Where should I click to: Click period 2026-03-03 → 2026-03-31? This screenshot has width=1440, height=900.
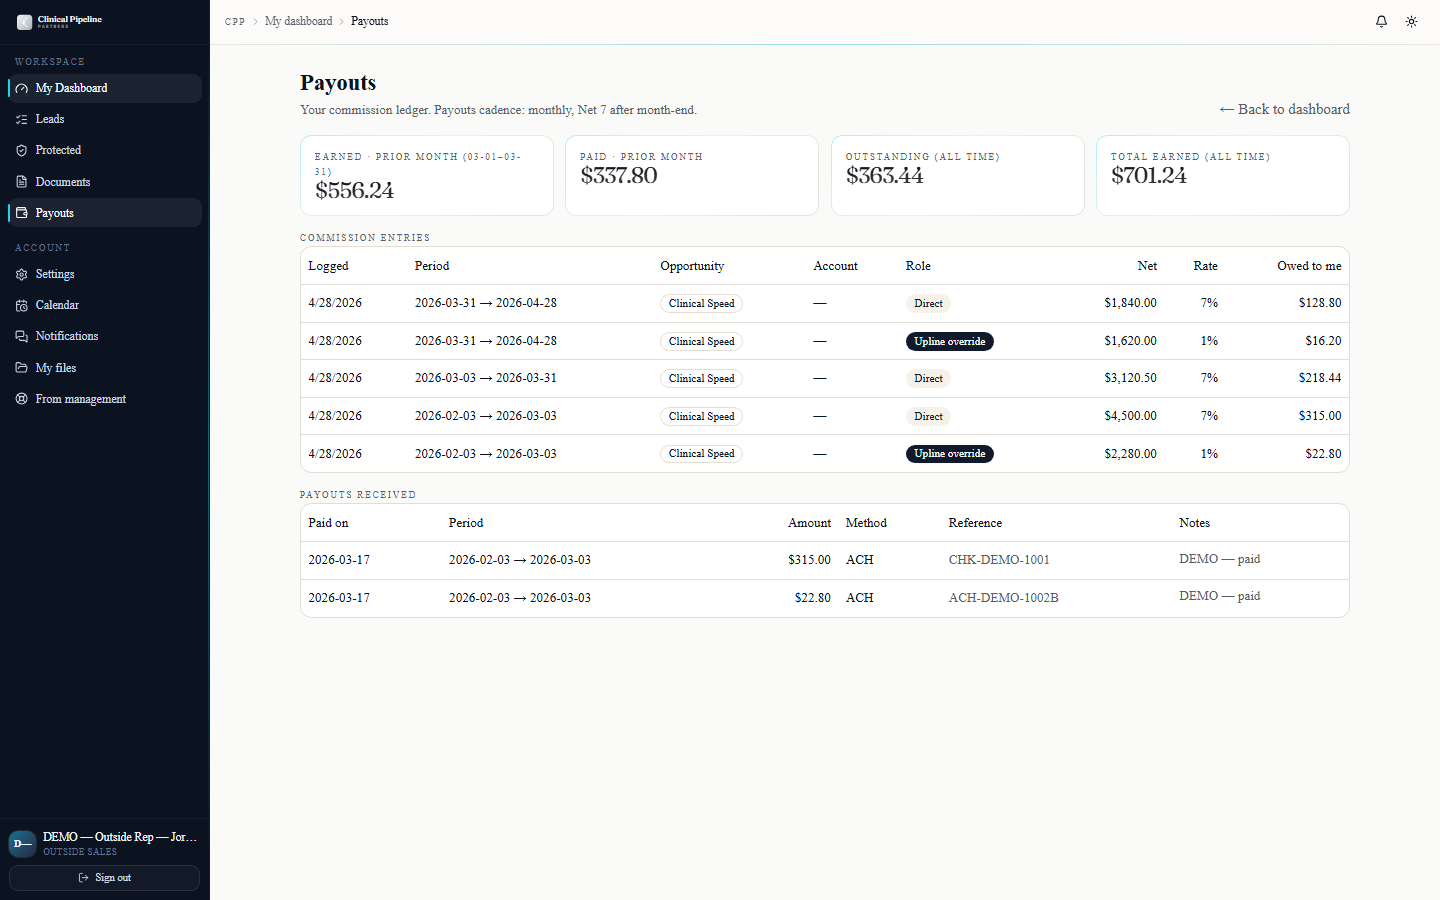[x=486, y=378]
